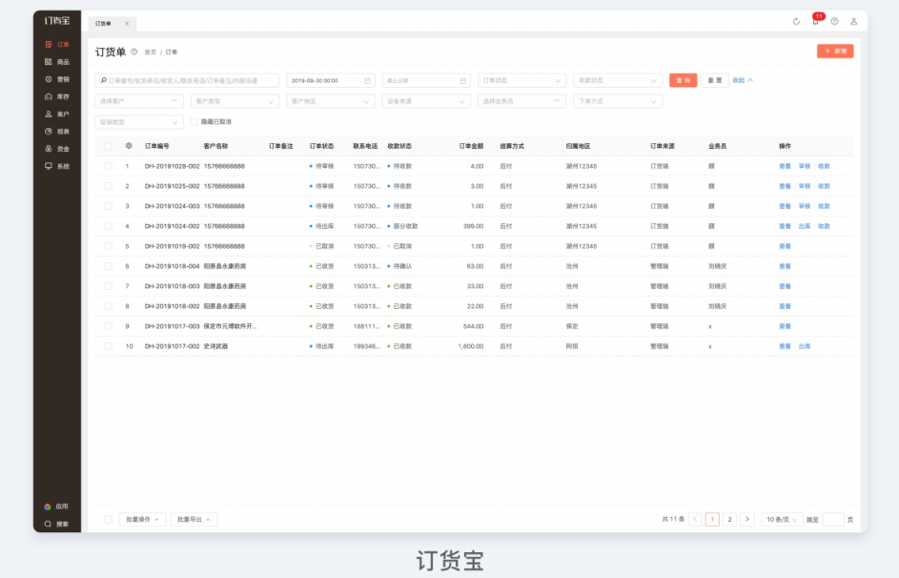Screen dimensions: 899x578
Task: Tick the checkbox for order DH-20191017-002
Action: point(108,346)
